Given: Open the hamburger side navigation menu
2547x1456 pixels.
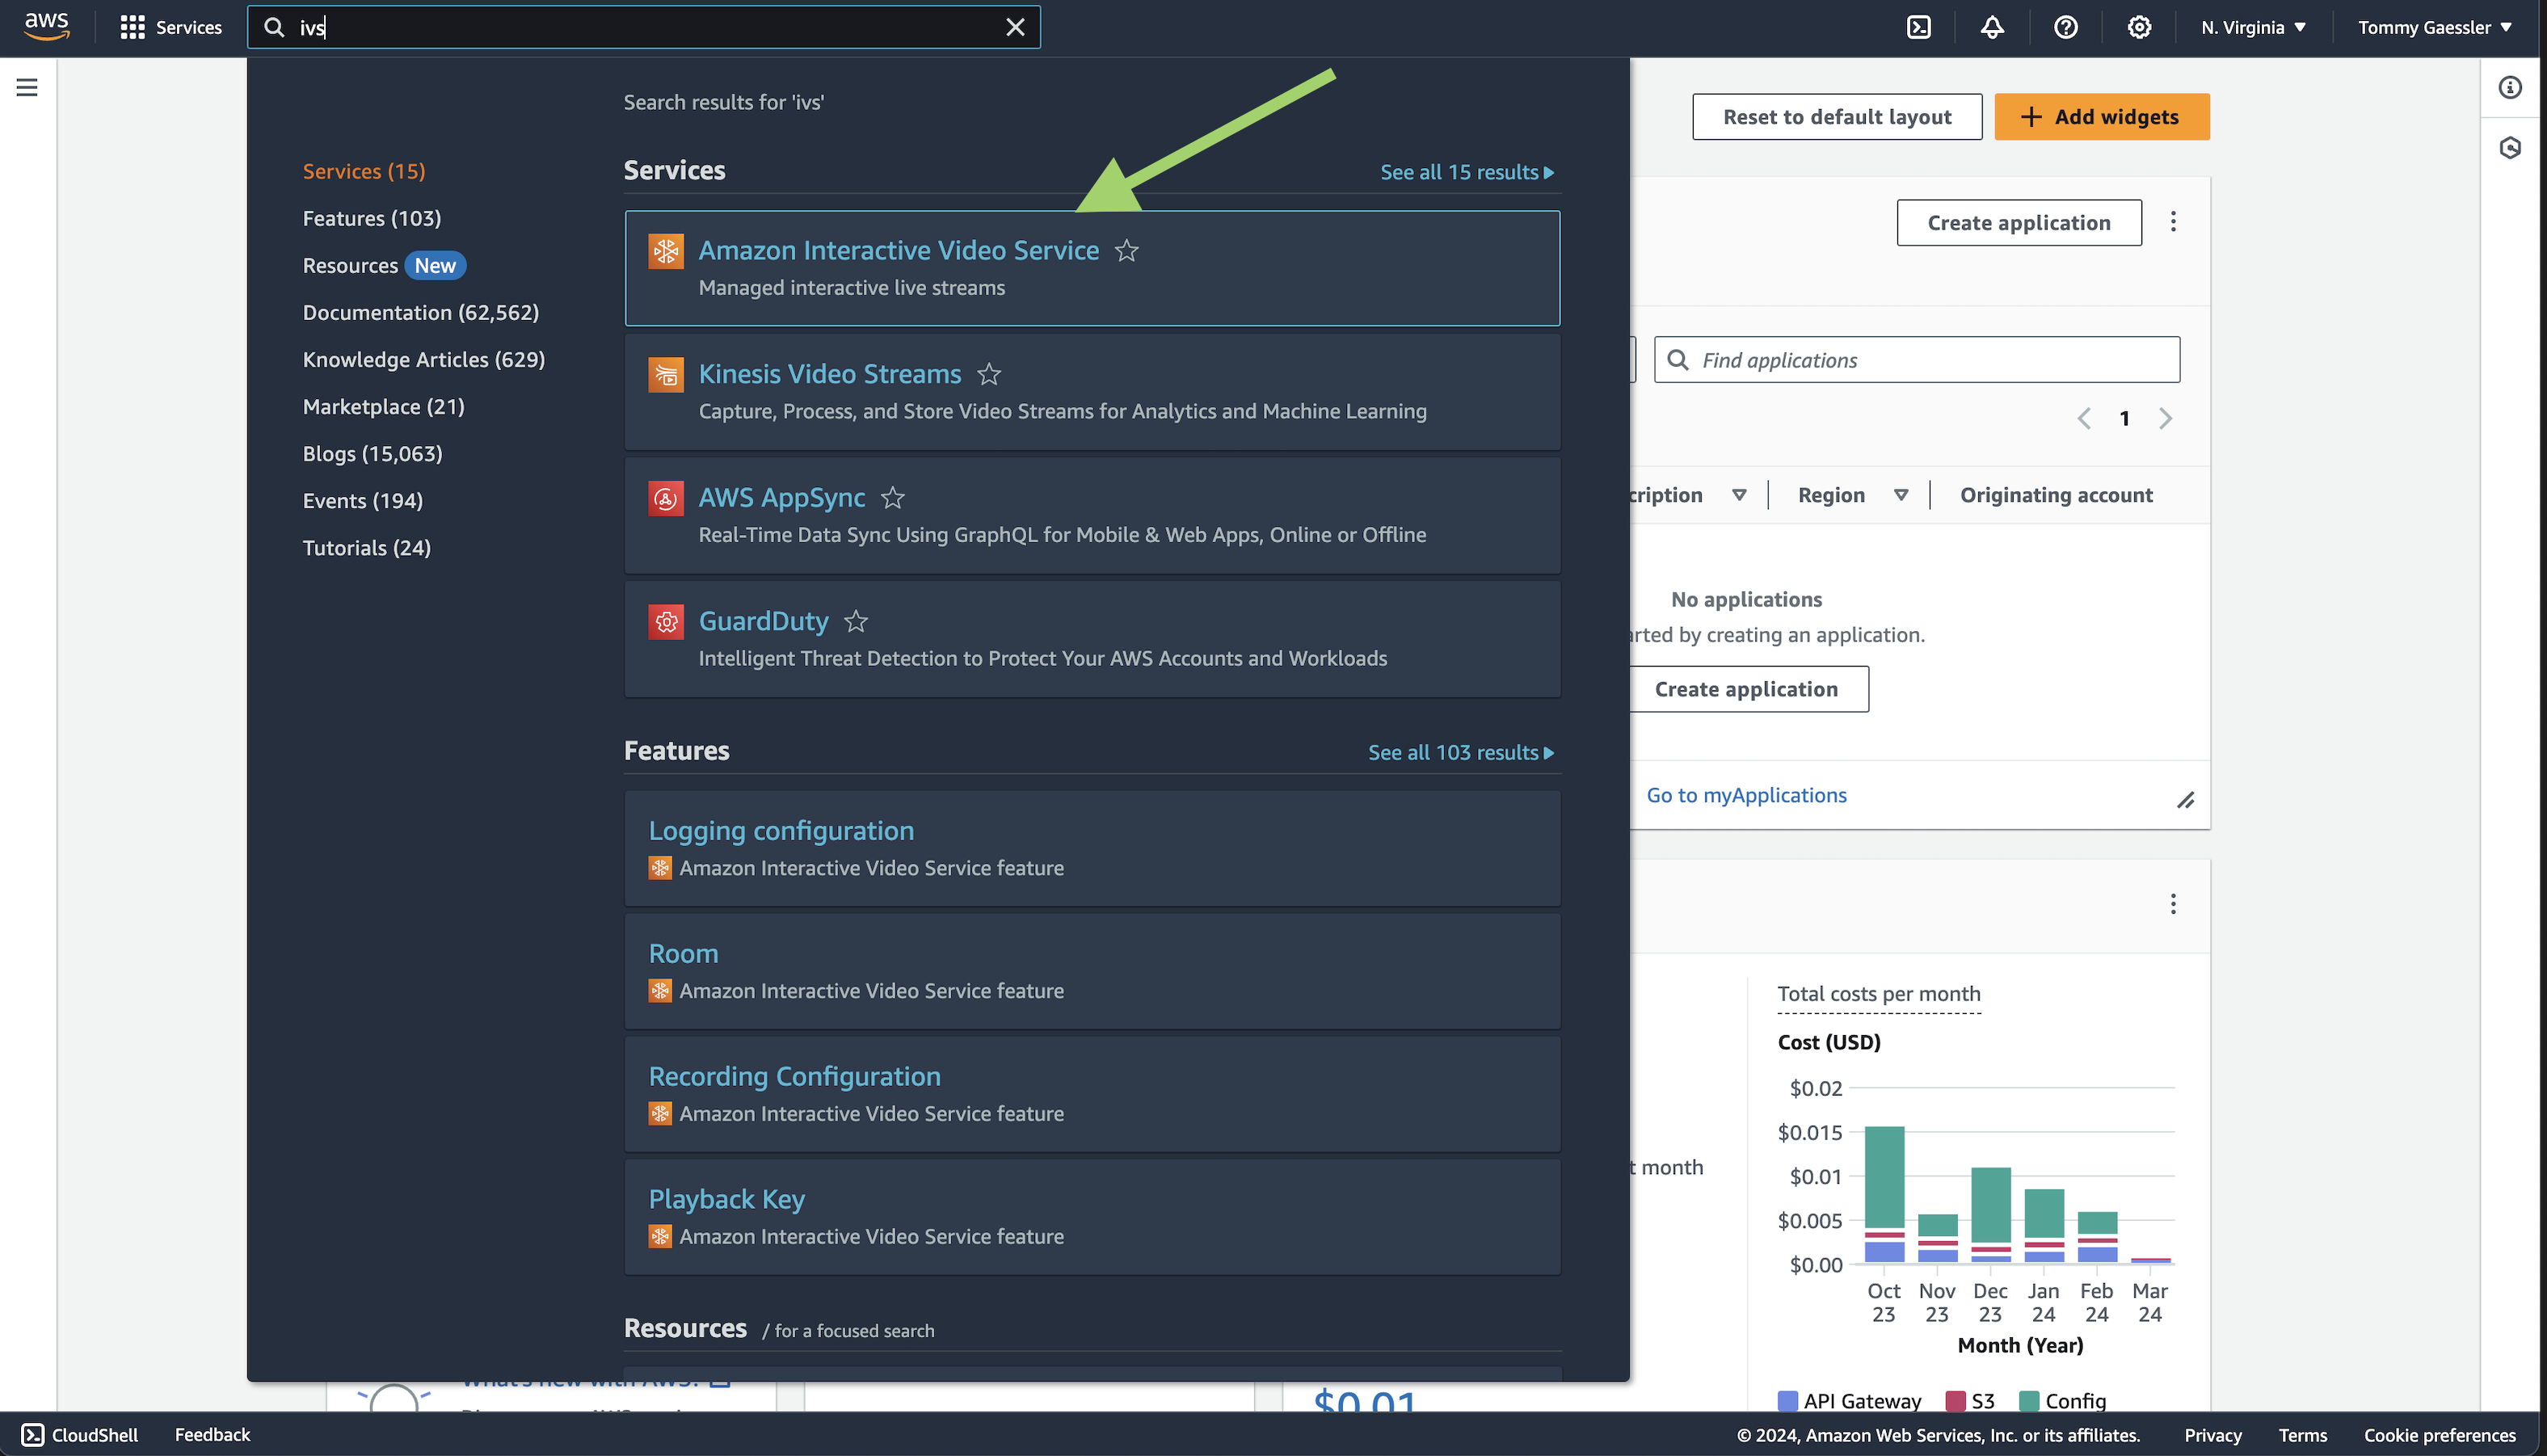Looking at the screenshot, I should pos(27,88).
